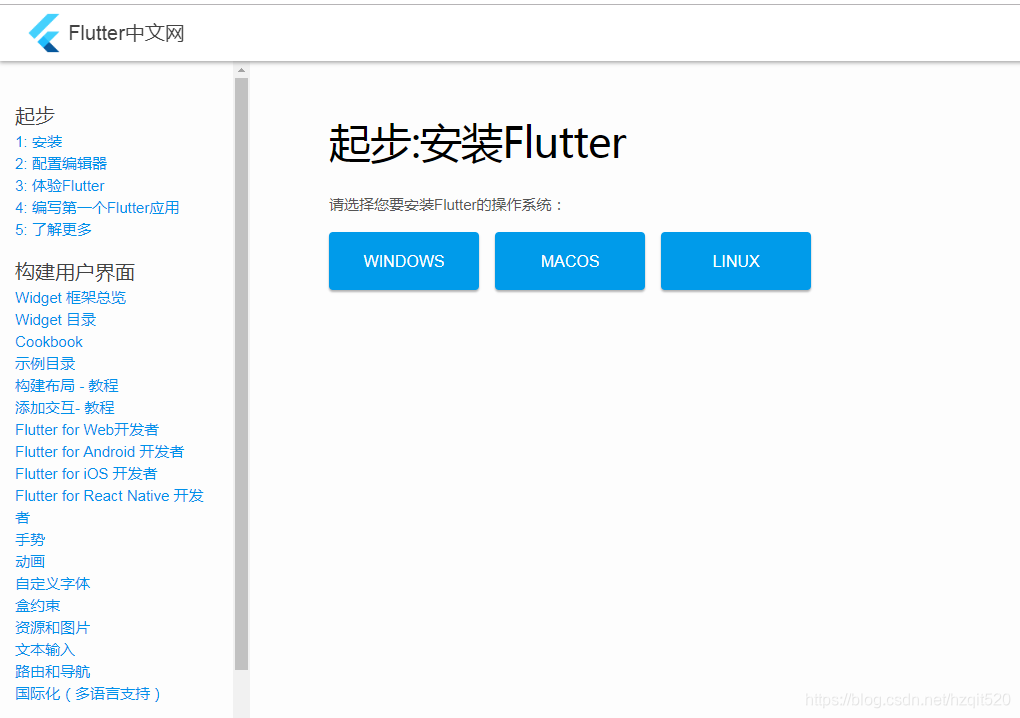Click the sidebar scrollbar up arrow
This screenshot has height=718, width=1020.
coord(241,70)
